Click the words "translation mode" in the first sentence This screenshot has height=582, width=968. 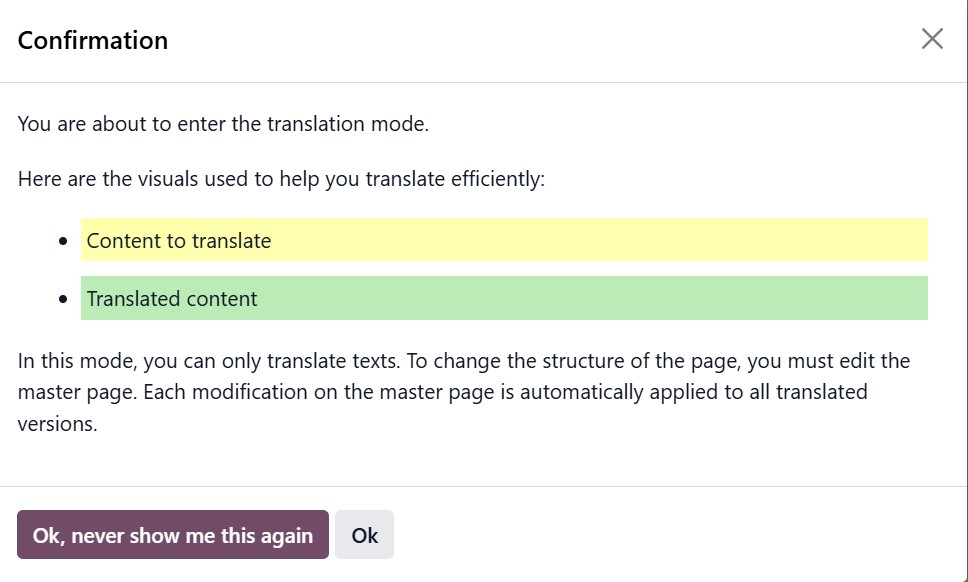tap(354, 125)
